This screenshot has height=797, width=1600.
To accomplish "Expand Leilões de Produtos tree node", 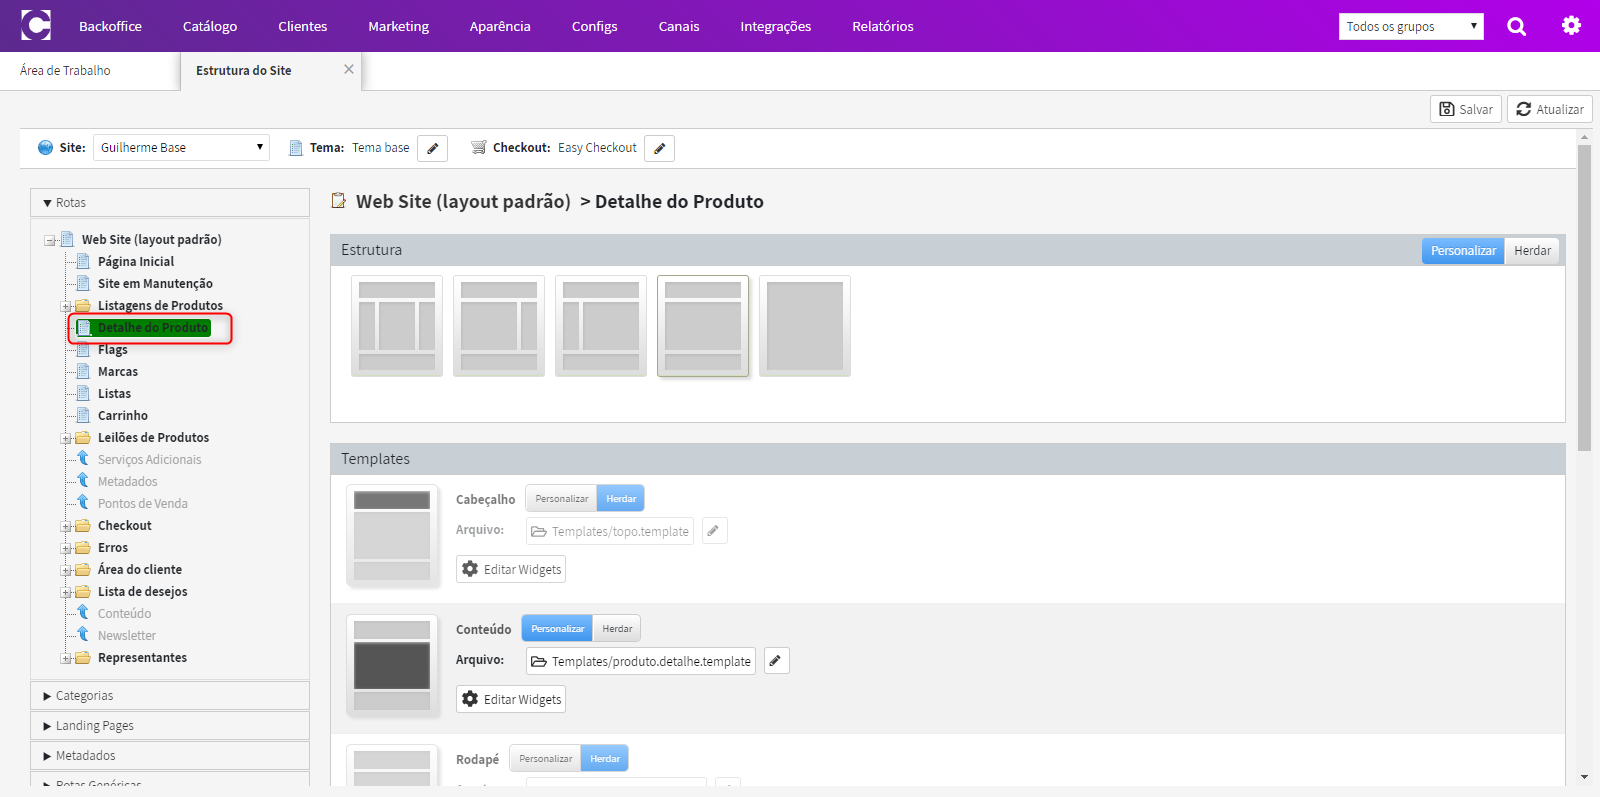I will (66, 439).
